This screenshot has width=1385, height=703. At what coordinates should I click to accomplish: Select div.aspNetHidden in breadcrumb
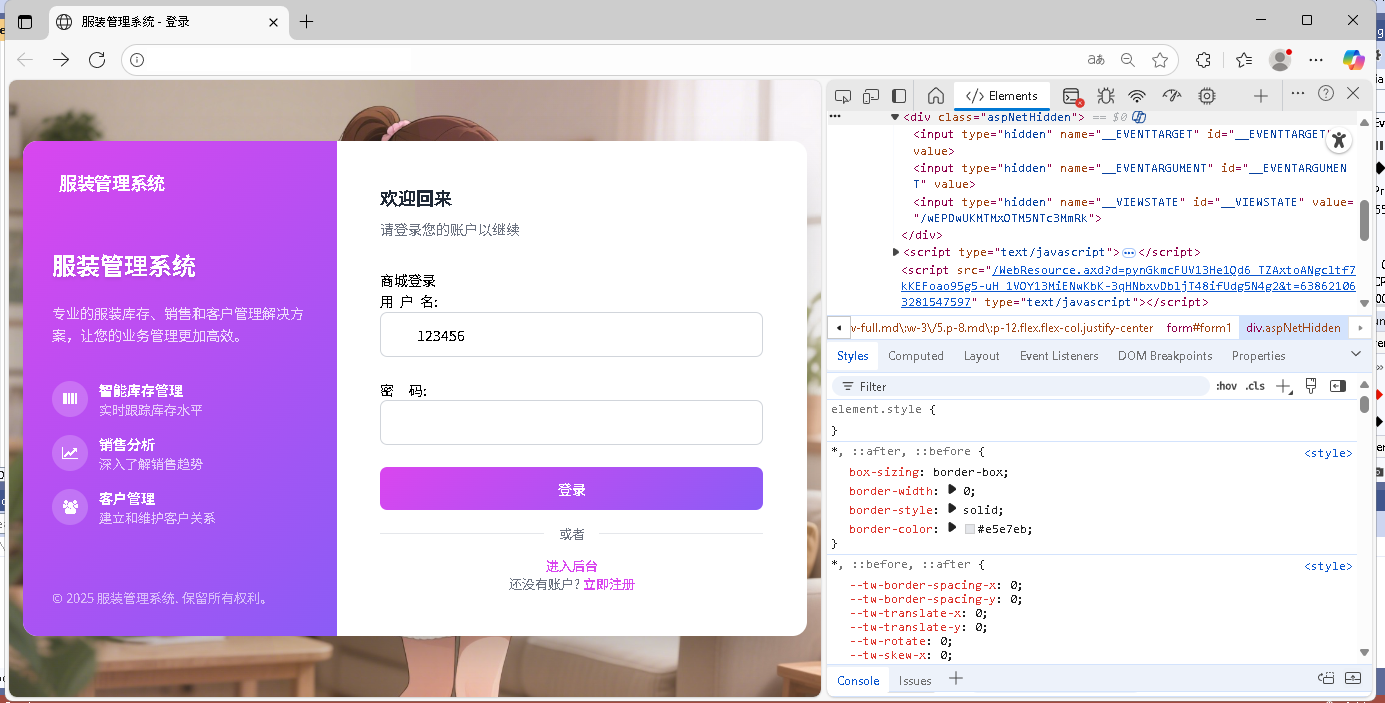[x=1293, y=328]
